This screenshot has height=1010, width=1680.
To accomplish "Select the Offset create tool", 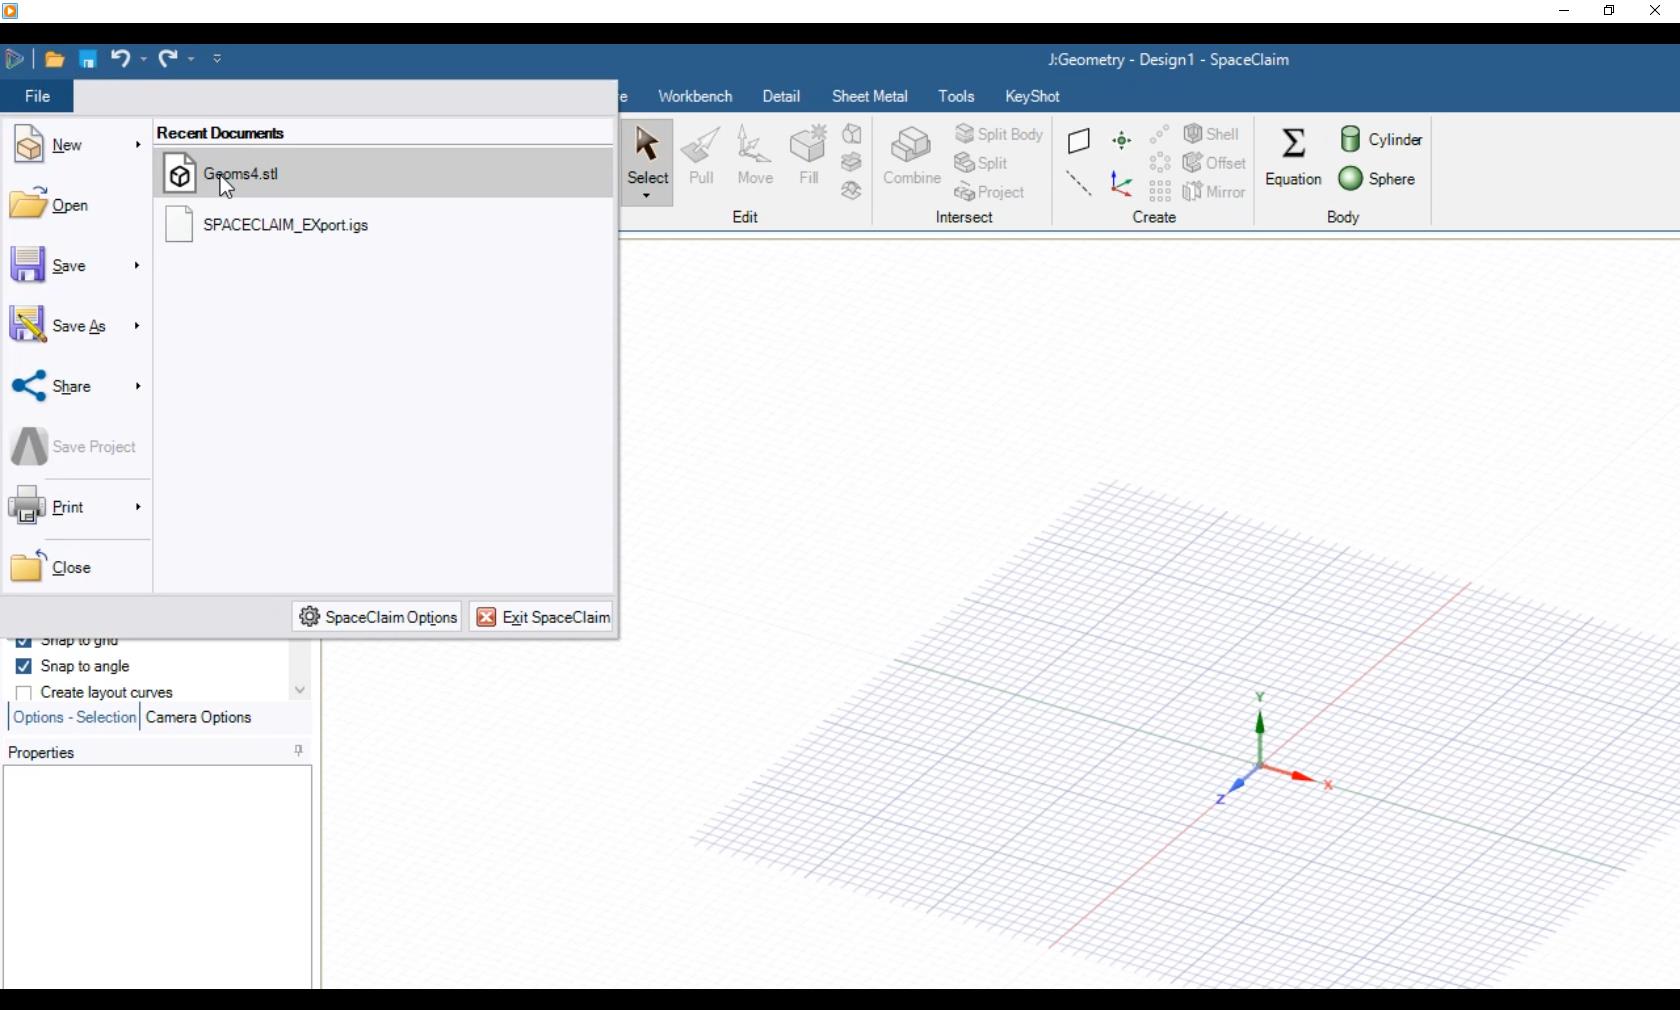I will pyautogui.click(x=1216, y=163).
